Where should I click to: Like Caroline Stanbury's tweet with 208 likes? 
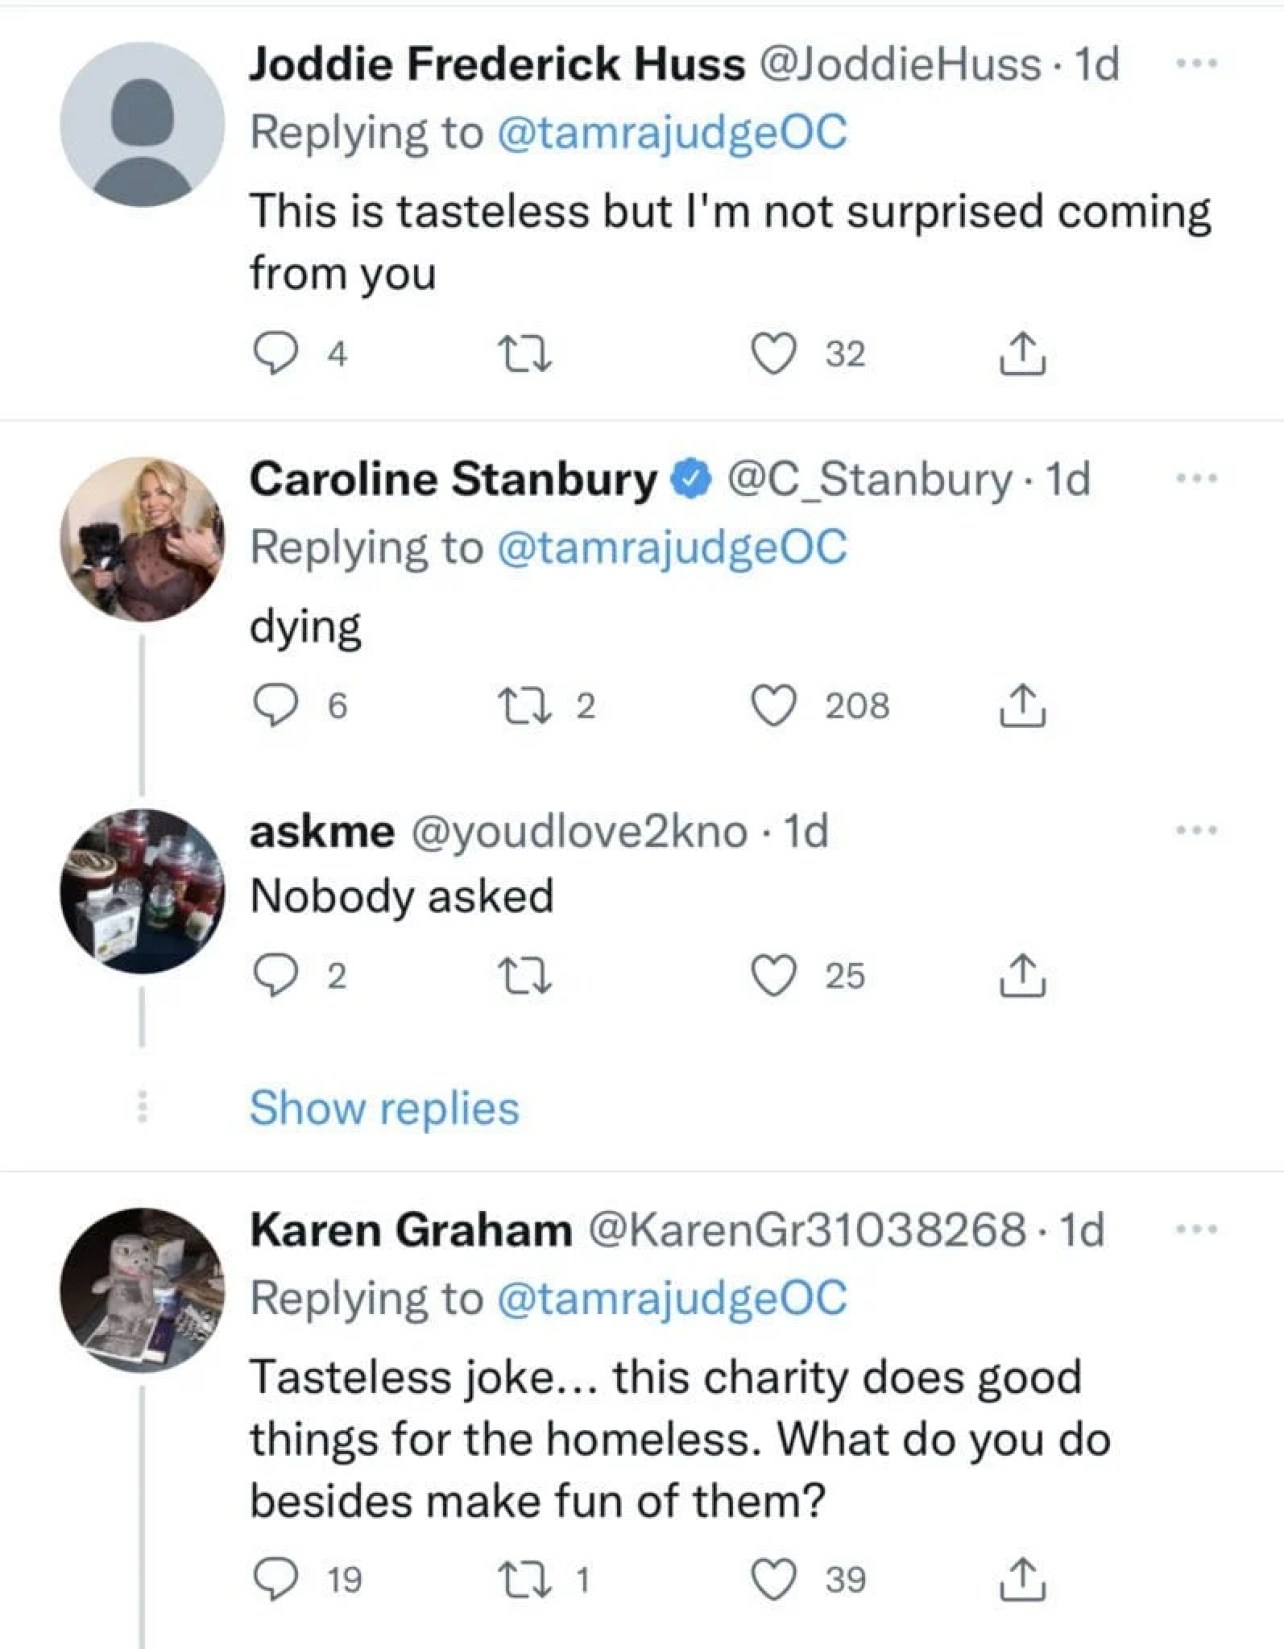tap(773, 706)
